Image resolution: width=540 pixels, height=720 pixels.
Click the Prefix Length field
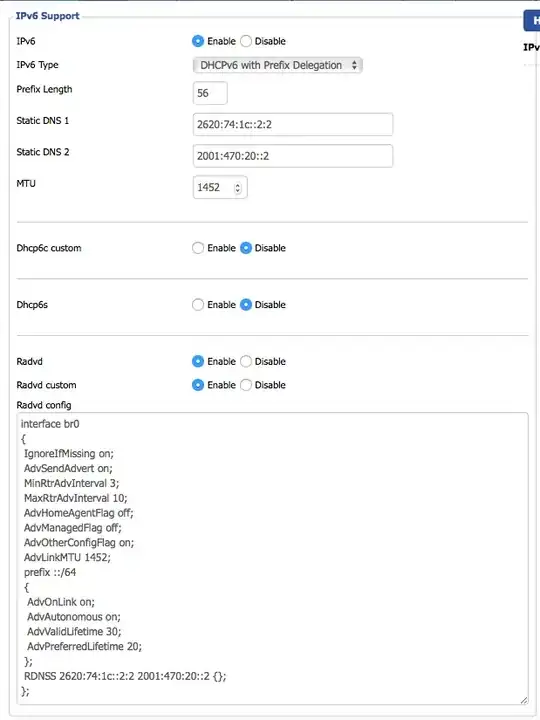point(210,93)
